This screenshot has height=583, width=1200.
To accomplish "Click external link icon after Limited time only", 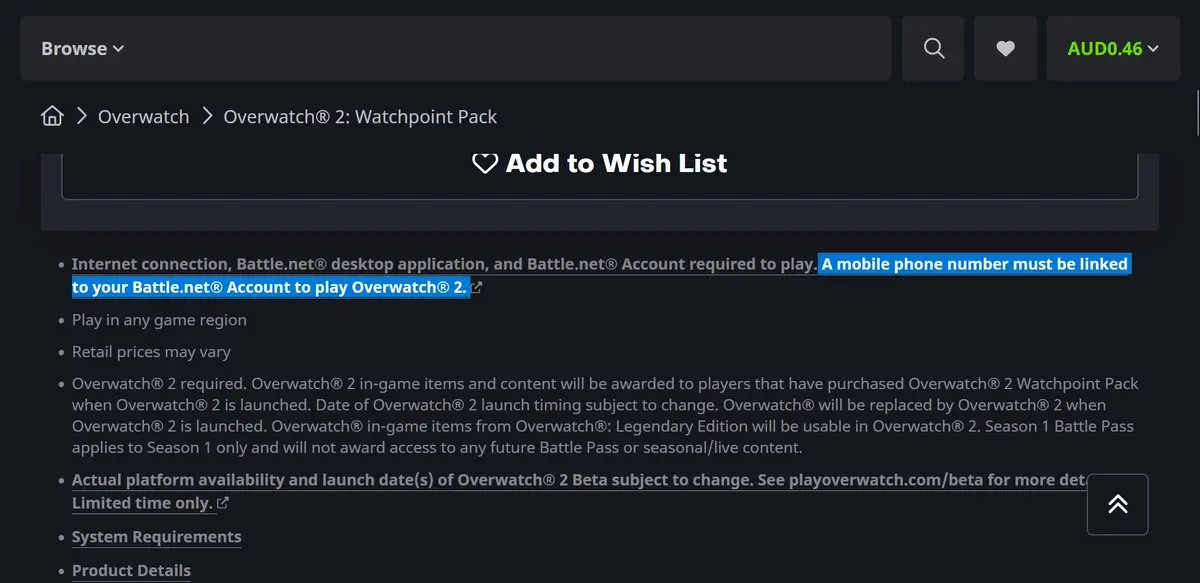I will coord(223,503).
